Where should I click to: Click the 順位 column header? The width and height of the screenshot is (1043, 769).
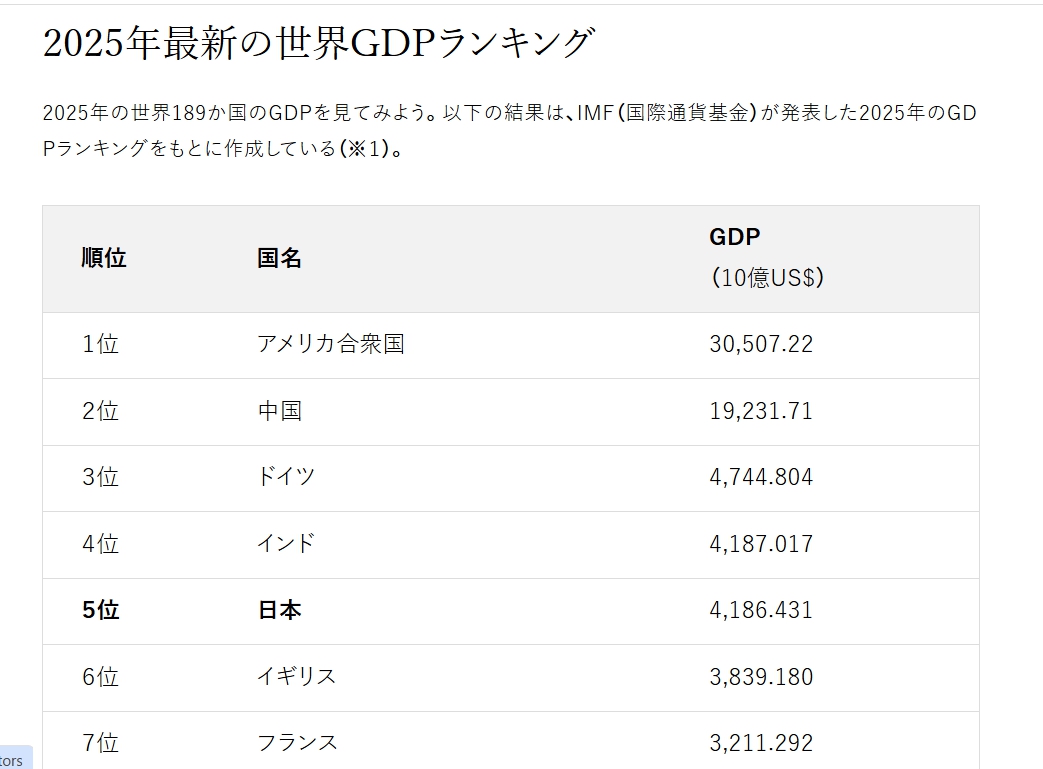(104, 258)
